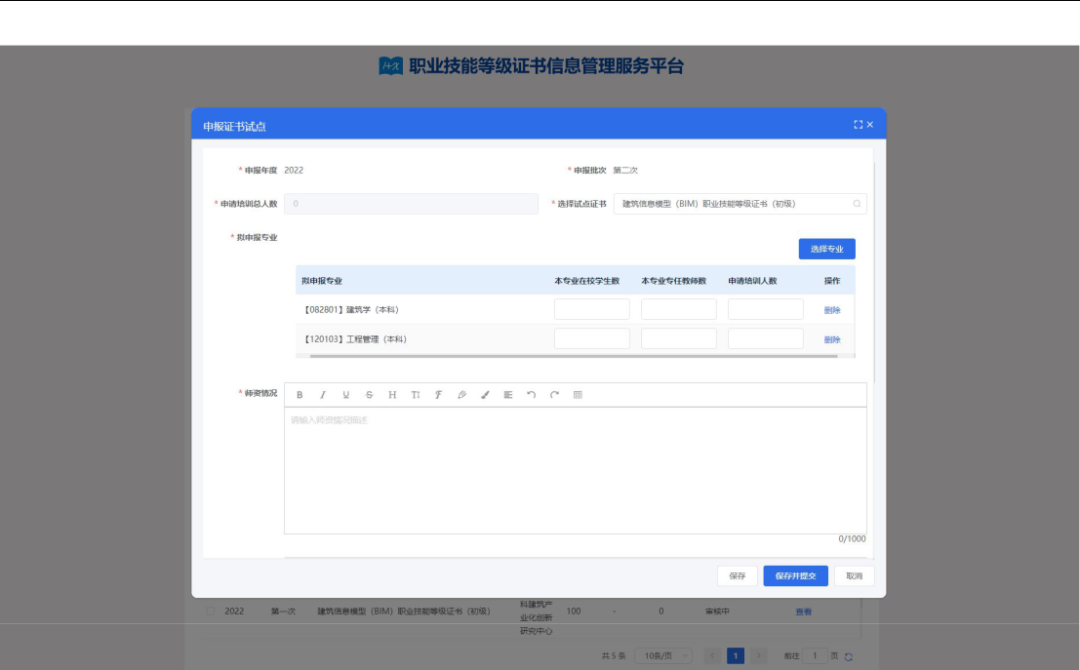Click 本专业在校学生数 field for 工程管理
Image resolution: width=1080 pixels, height=670 pixels.
[592, 339]
